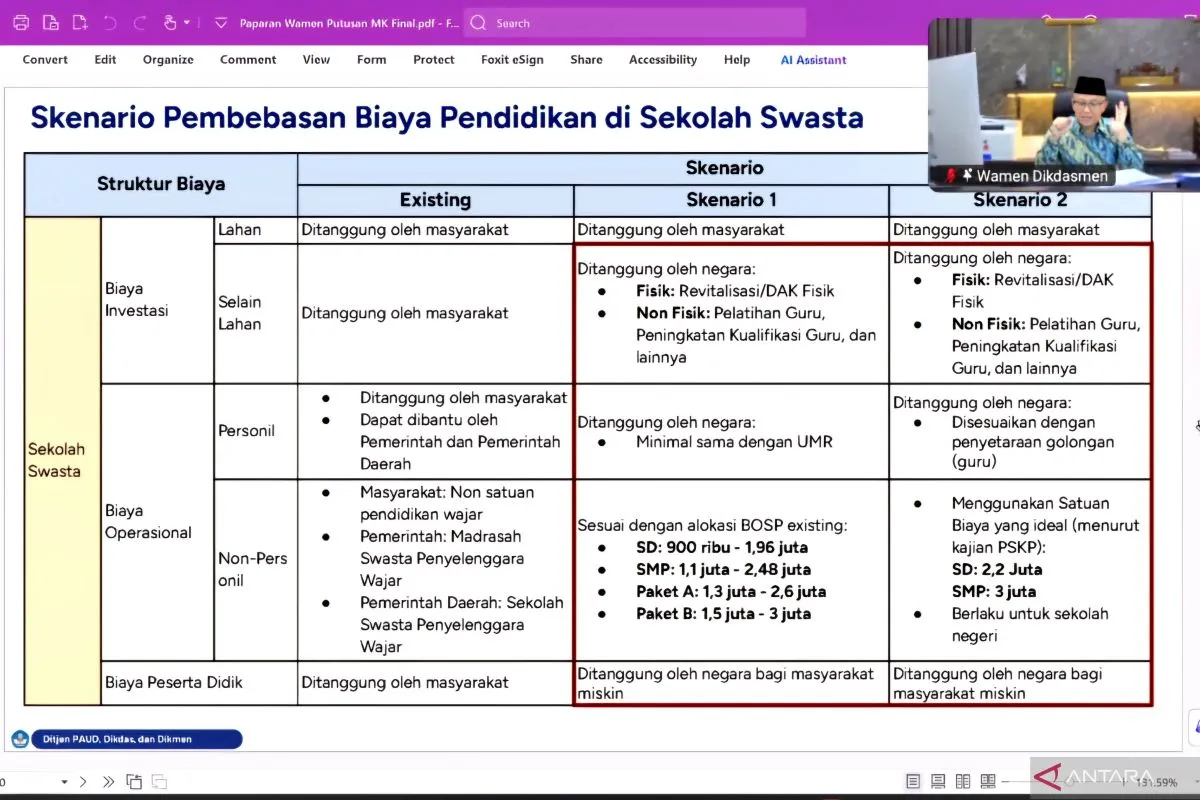
Task: Open the quick access toolbar customize dropdown
Action: point(220,22)
